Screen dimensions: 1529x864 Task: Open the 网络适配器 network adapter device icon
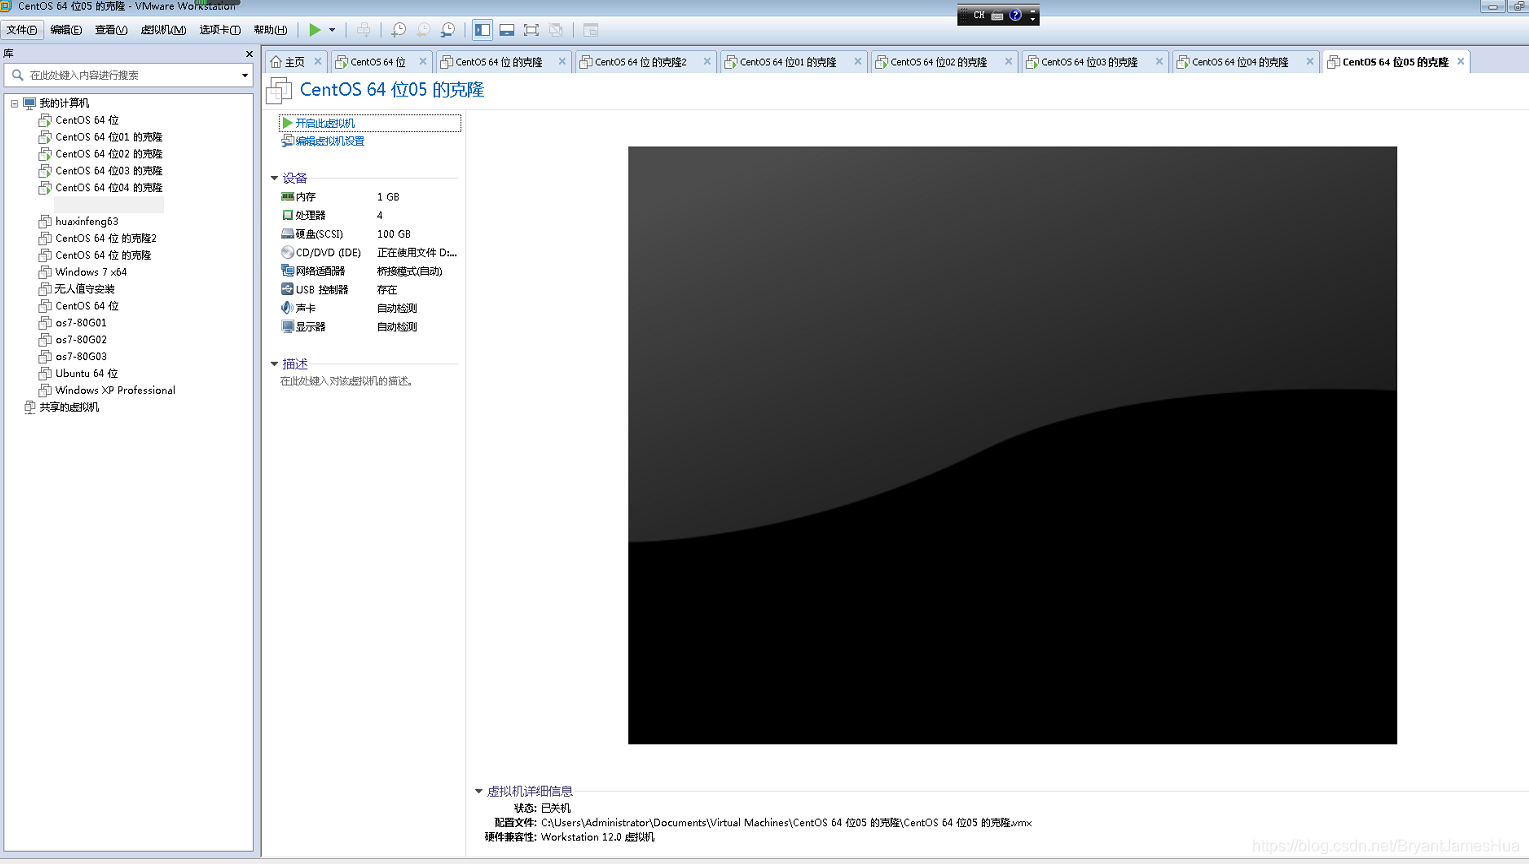click(287, 270)
